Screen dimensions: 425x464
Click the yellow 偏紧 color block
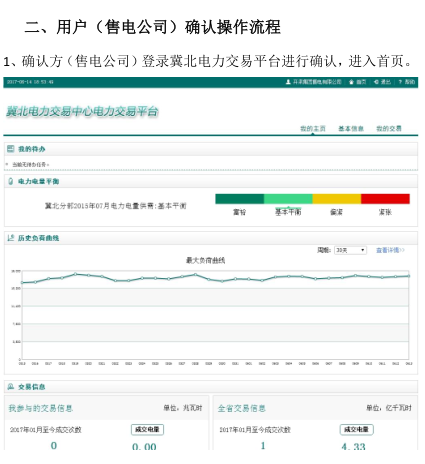(337, 199)
